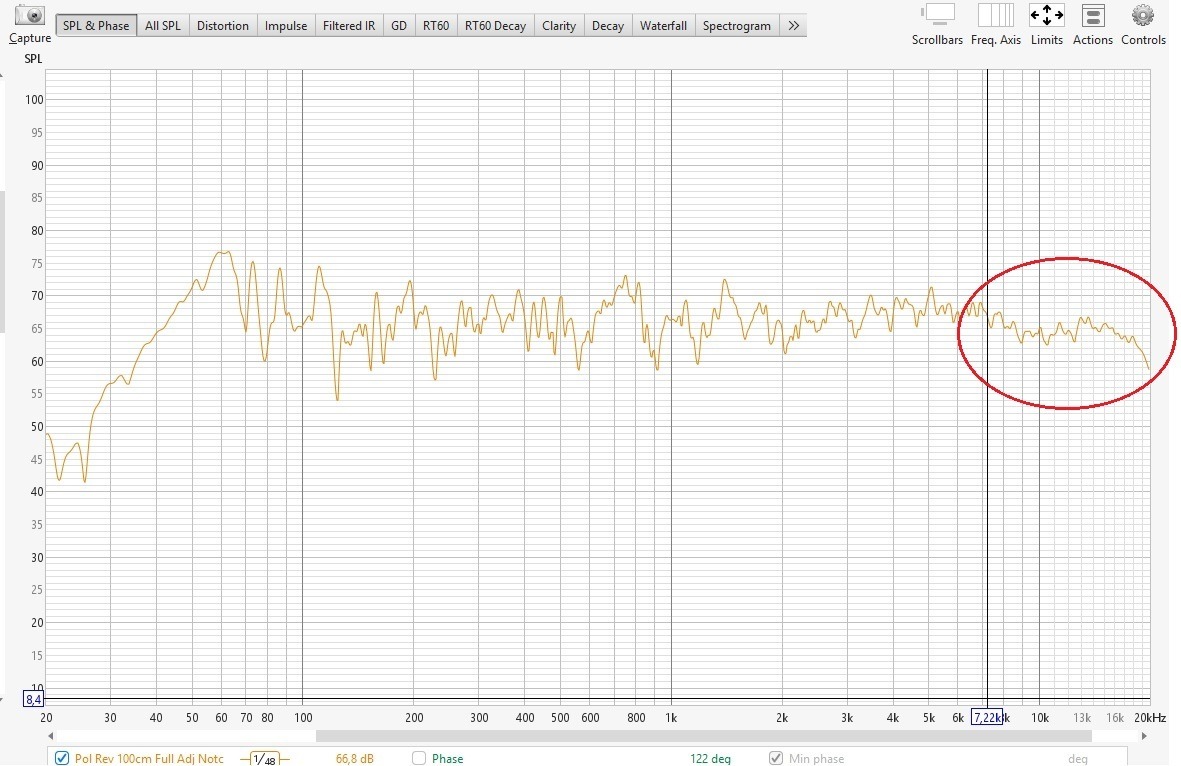Screen dimensions: 1181x766
Task: Click the 7,22k frequency cursor value box
Action: click(x=987, y=718)
